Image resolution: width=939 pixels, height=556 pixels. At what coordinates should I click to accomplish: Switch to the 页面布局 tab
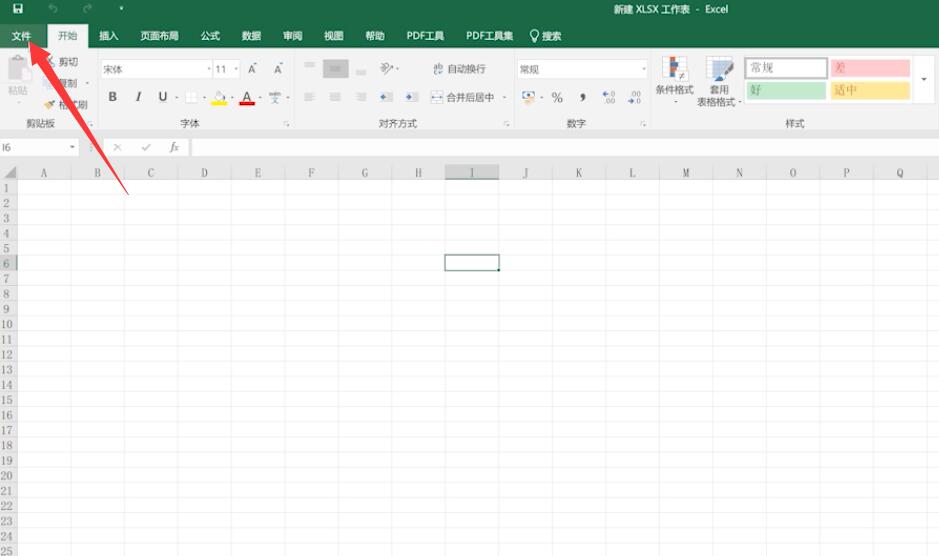159,36
